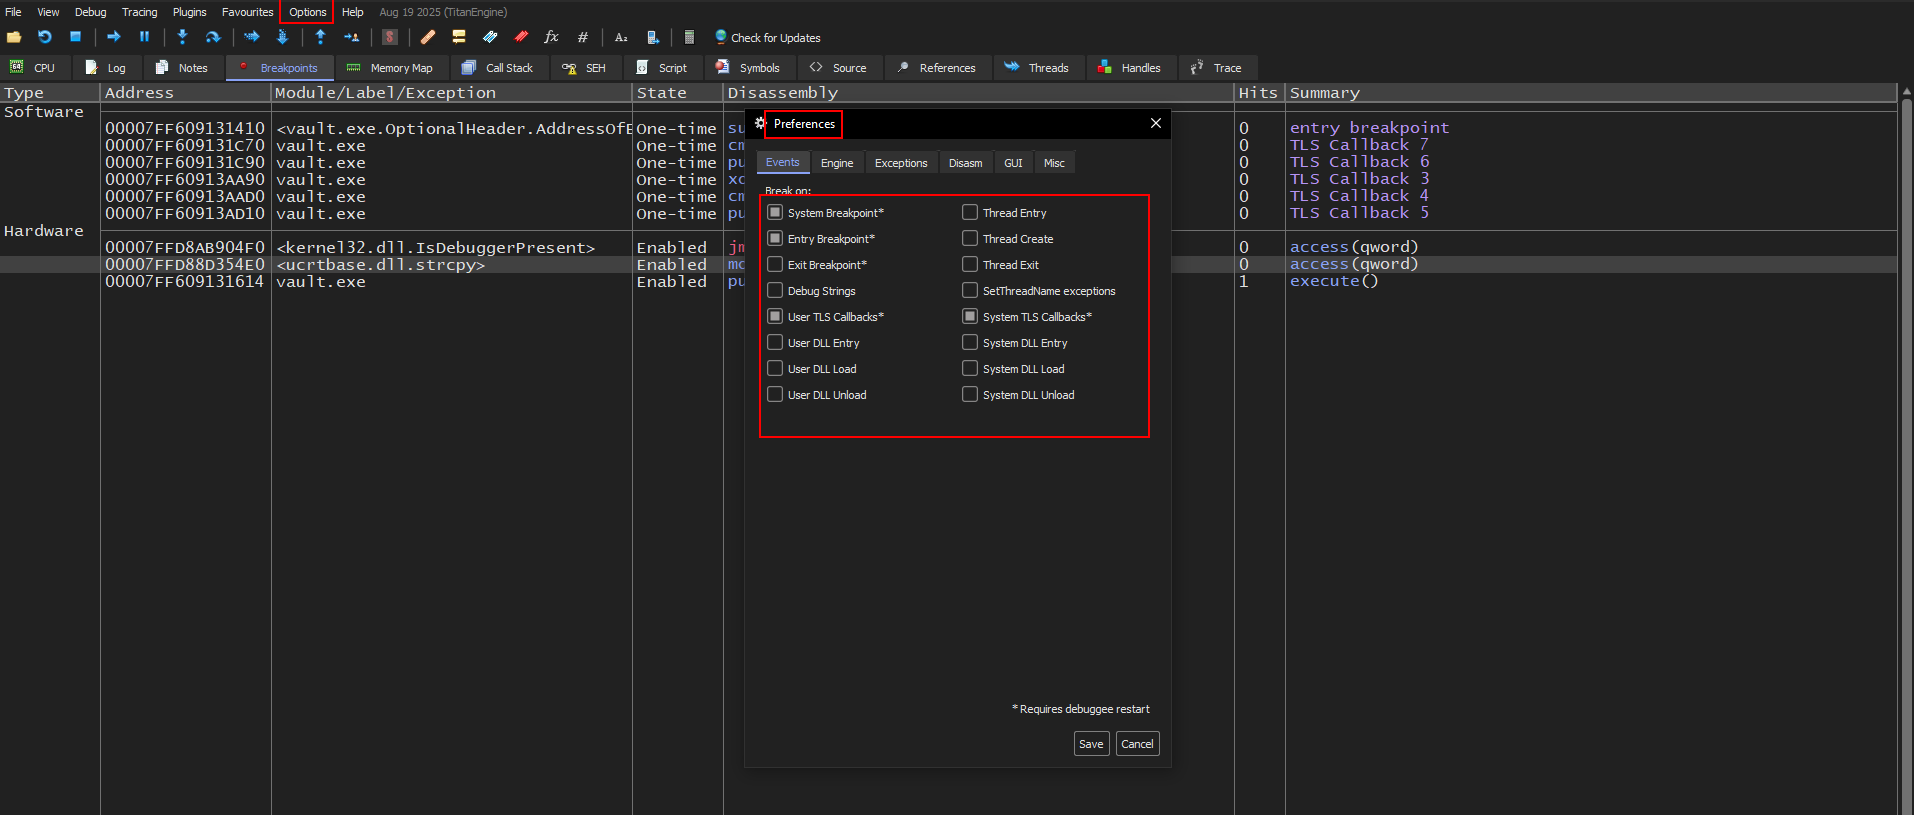Enable Exit Breakpoint checkbox
The height and width of the screenshot is (815, 1914).
(x=775, y=265)
